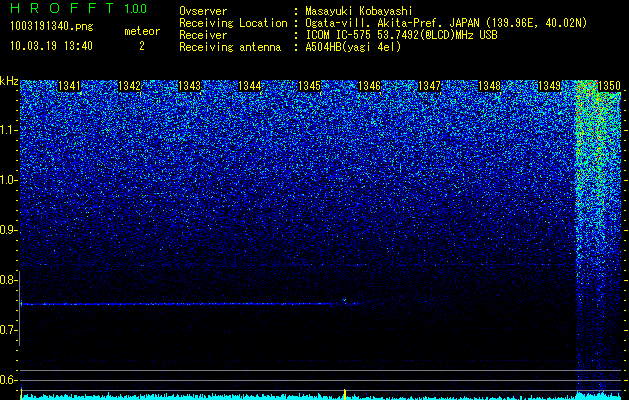Click the meteor count value 2

(142, 46)
